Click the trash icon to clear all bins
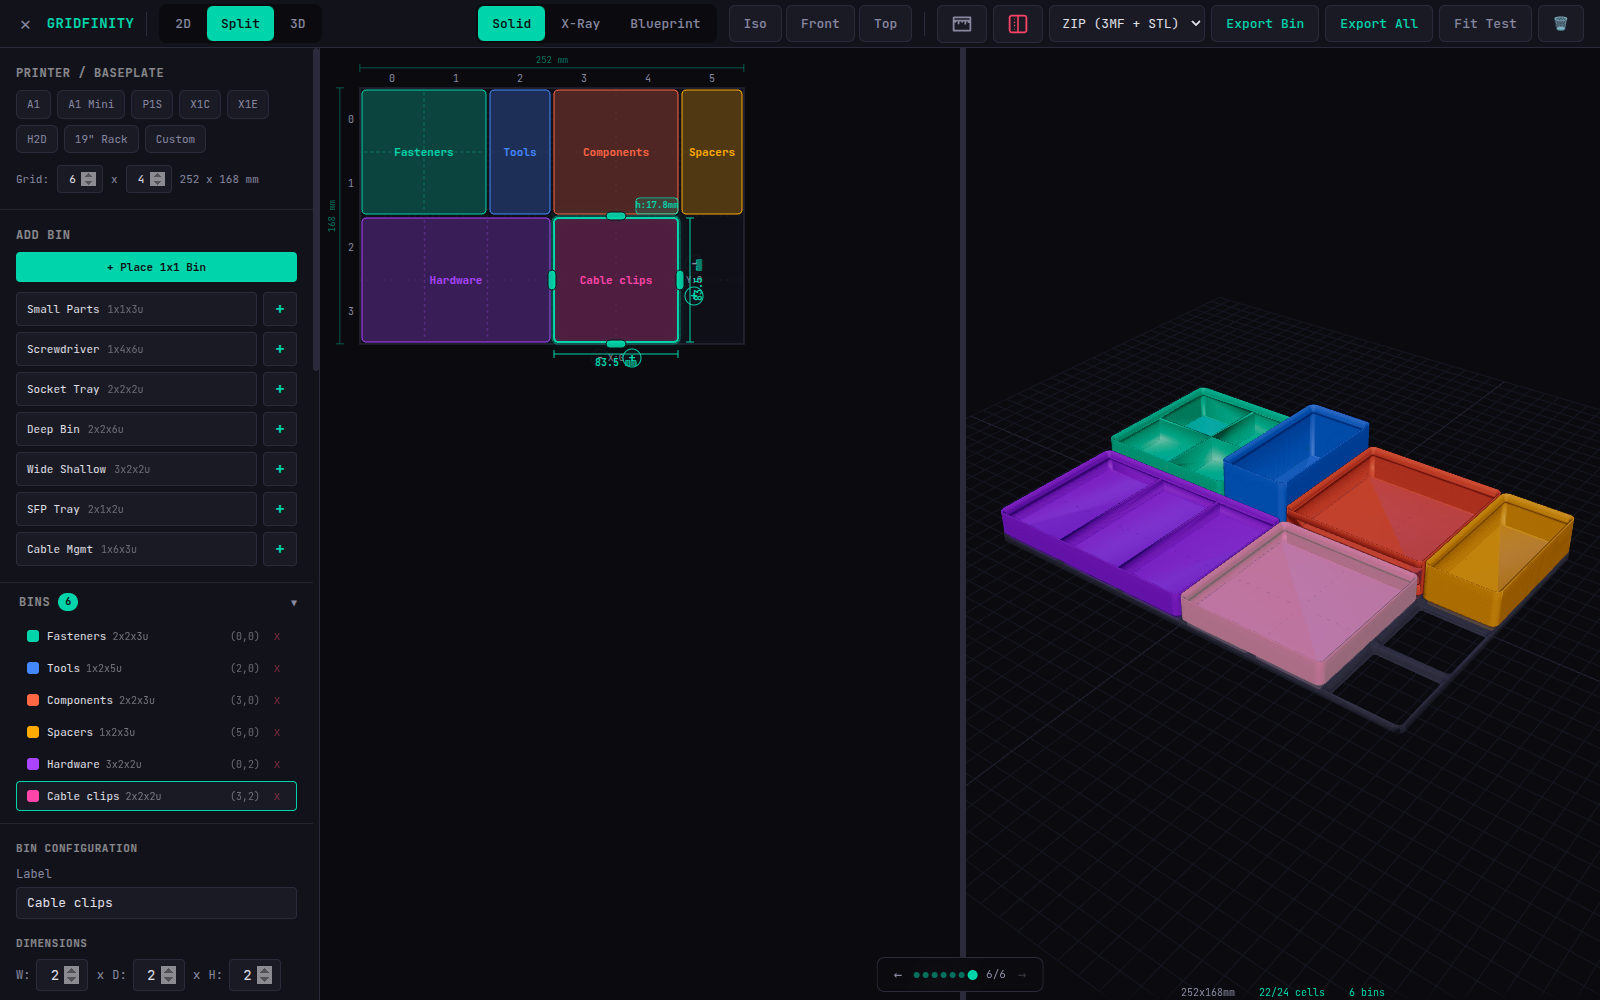This screenshot has height=1000, width=1600. coord(1560,24)
